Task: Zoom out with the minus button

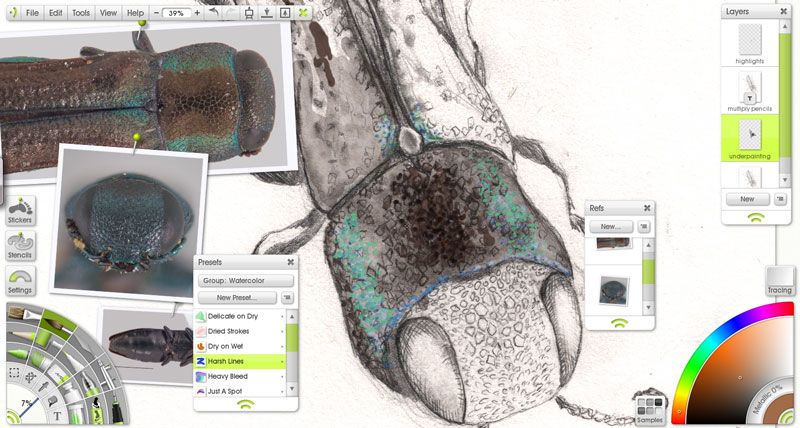Action: (x=156, y=13)
